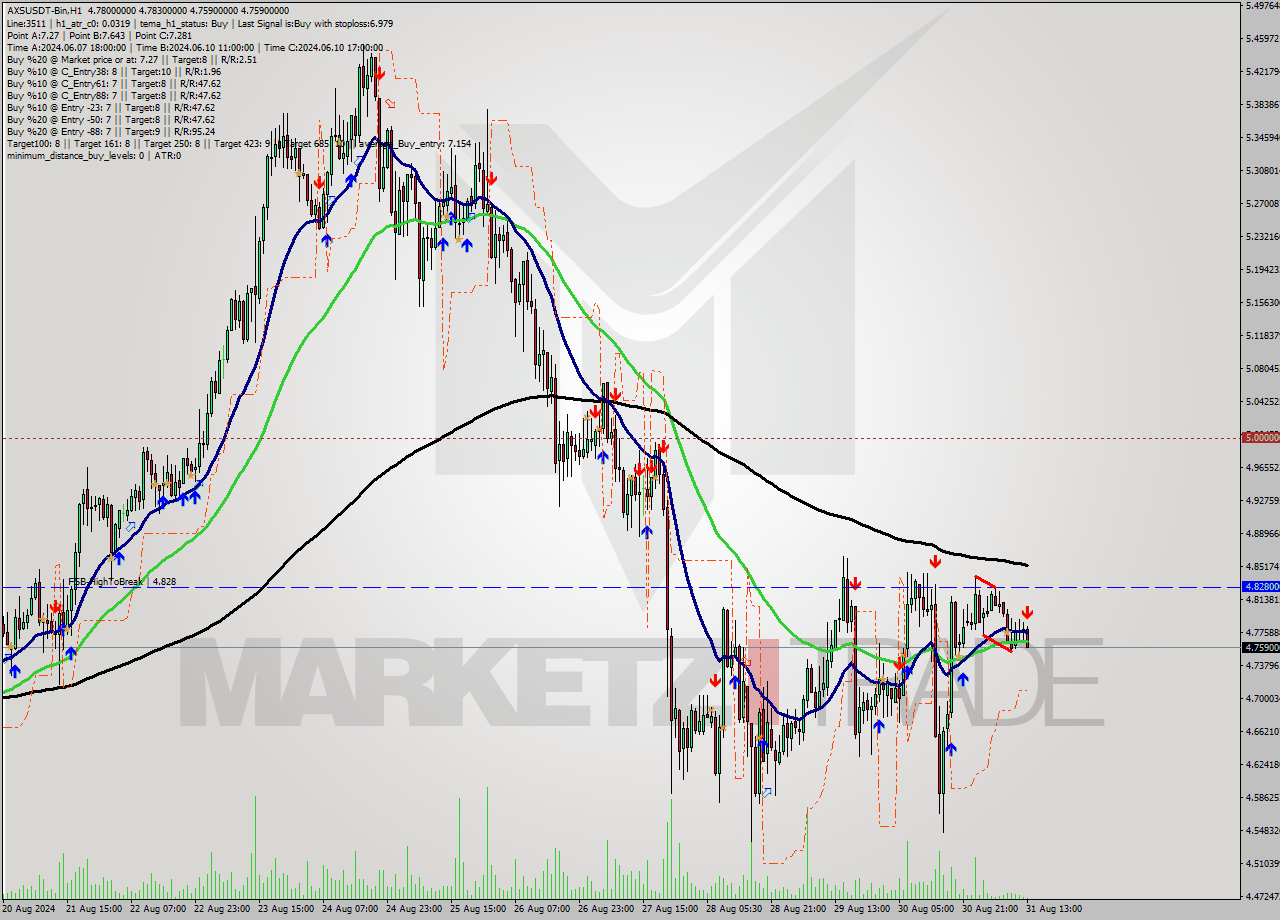Select the 'Buy %20 @ Entry -88' line

point(111,131)
